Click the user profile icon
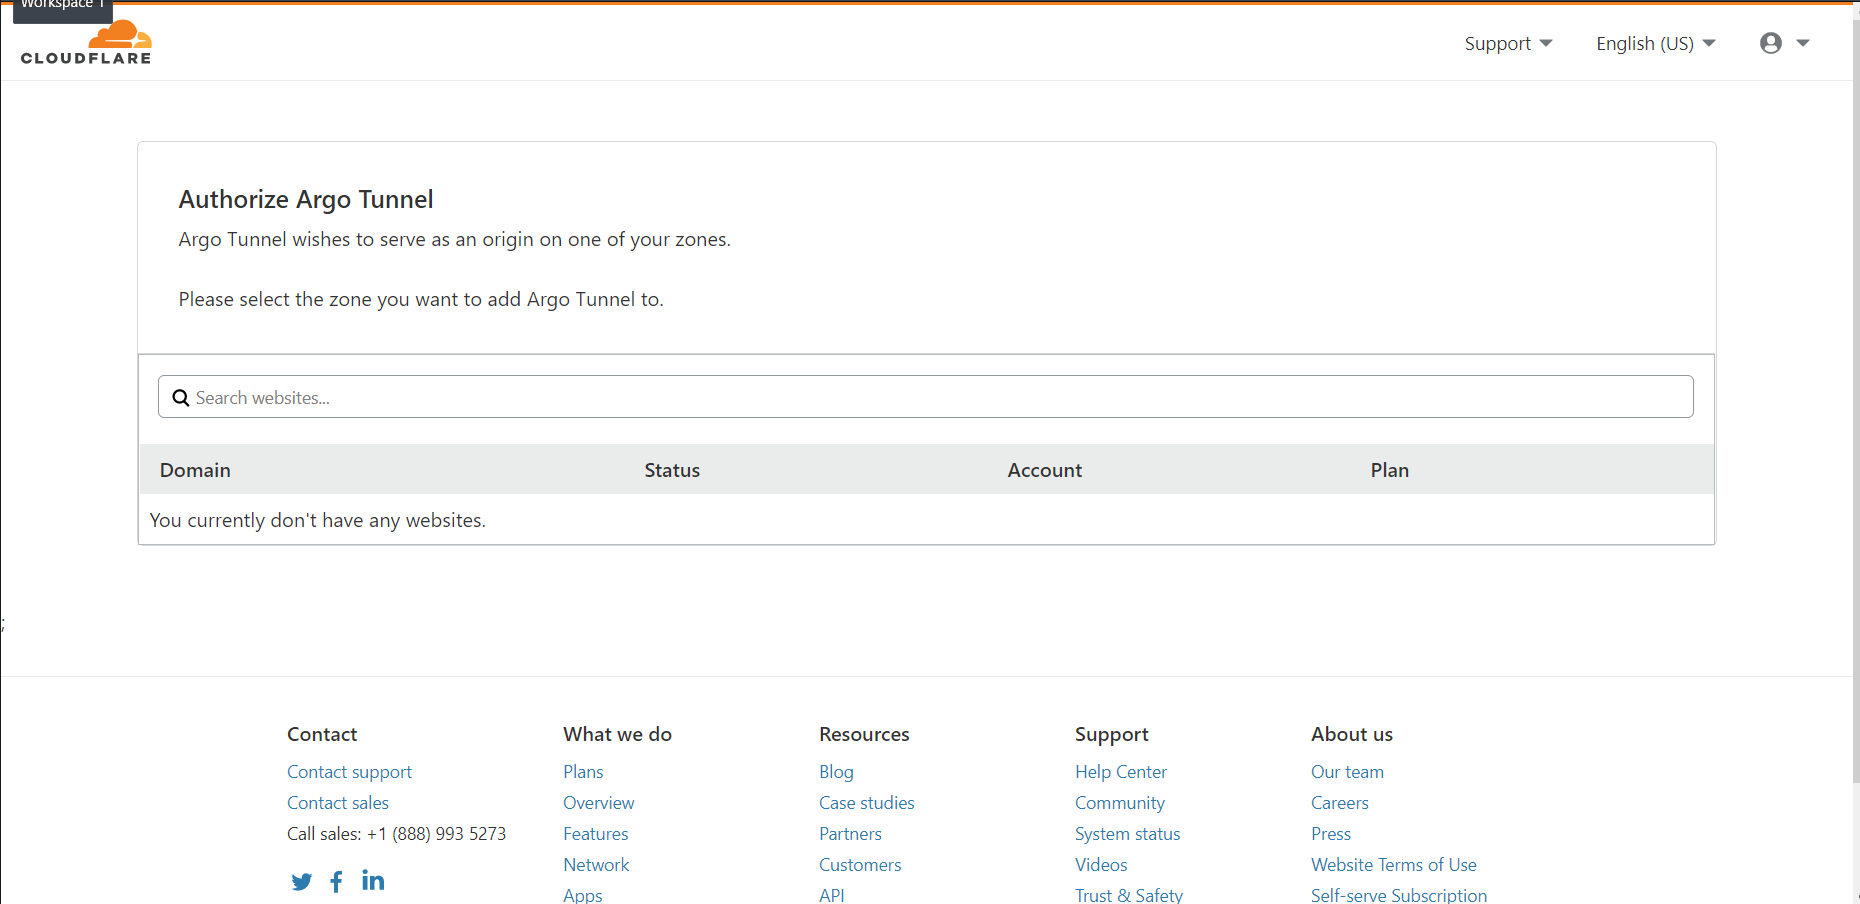Viewport: 1860px width, 904px height. (x=1770, y=43)
